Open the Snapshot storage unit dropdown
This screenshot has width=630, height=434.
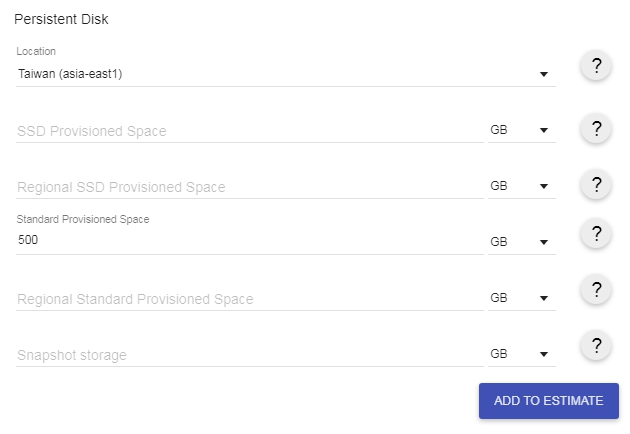coord(520,355)
